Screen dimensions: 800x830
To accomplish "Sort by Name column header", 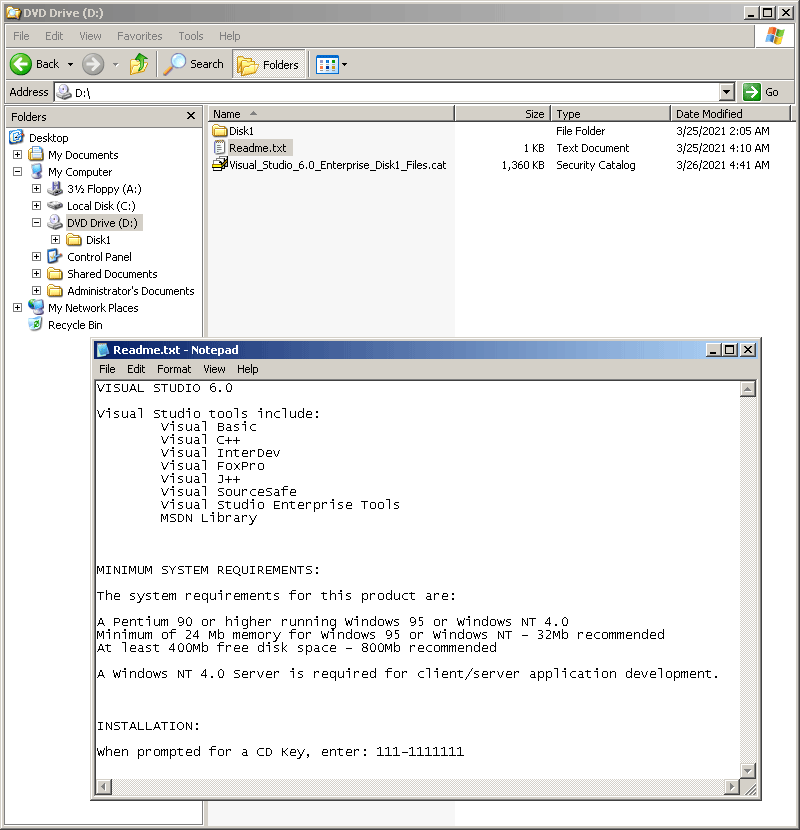I will pyautogui.click(x=331, y=114).
